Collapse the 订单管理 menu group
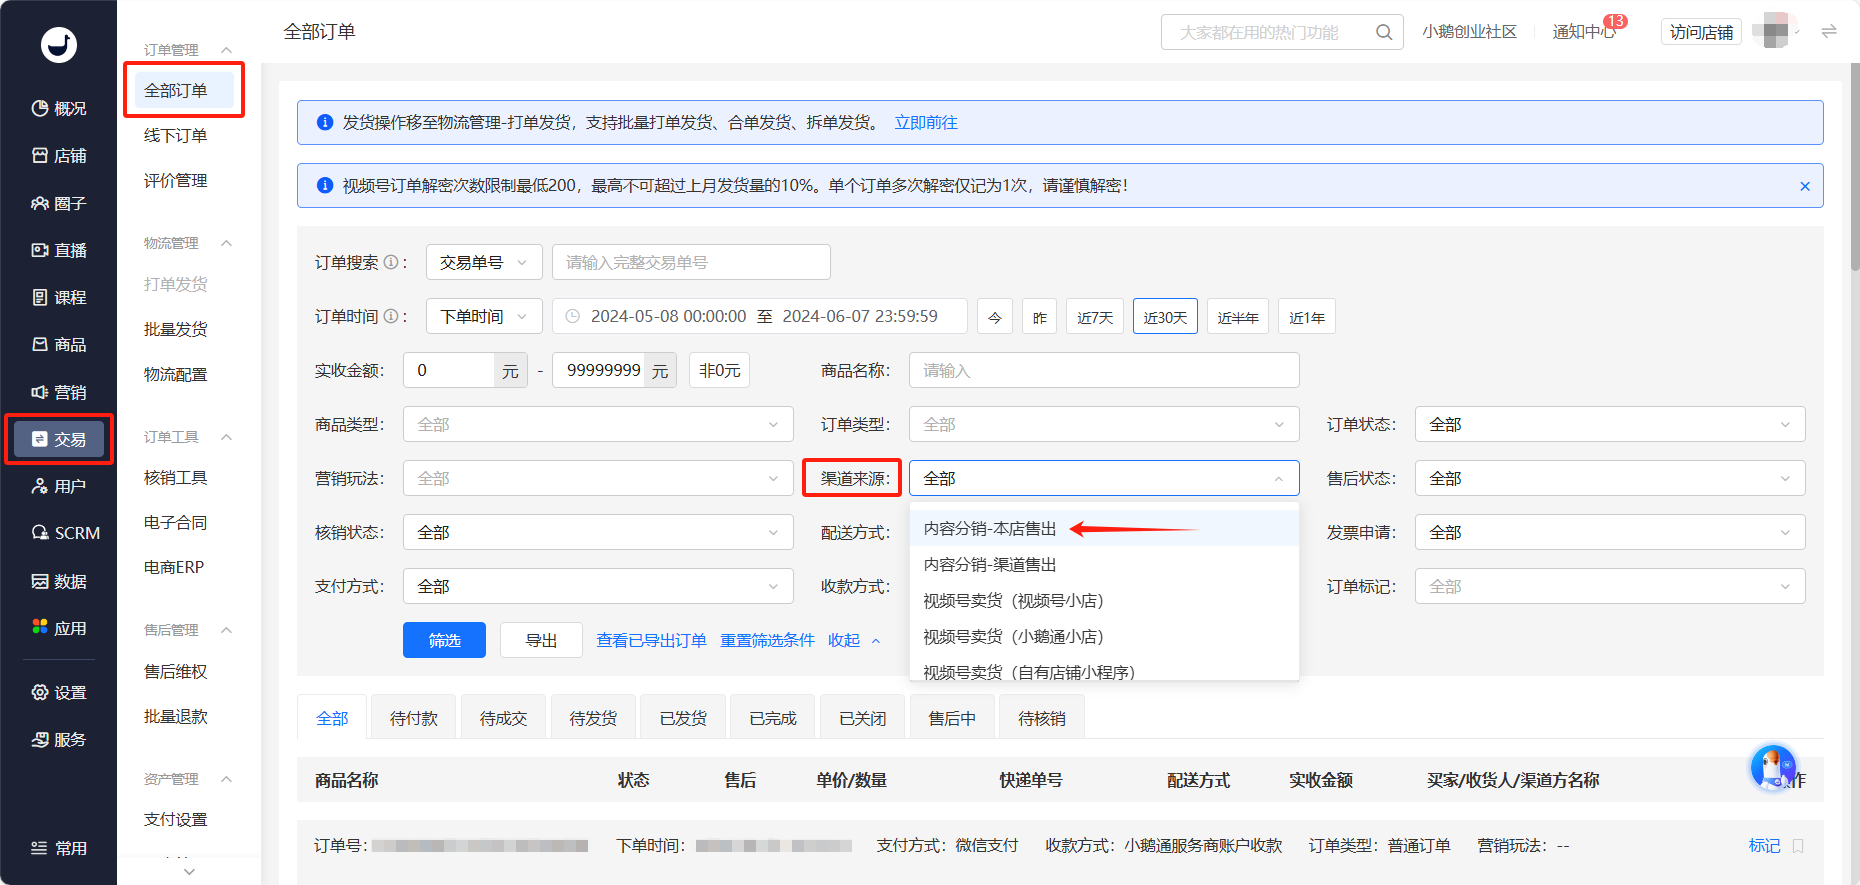This screenshot has height=885, width=1860. [226, 50]
